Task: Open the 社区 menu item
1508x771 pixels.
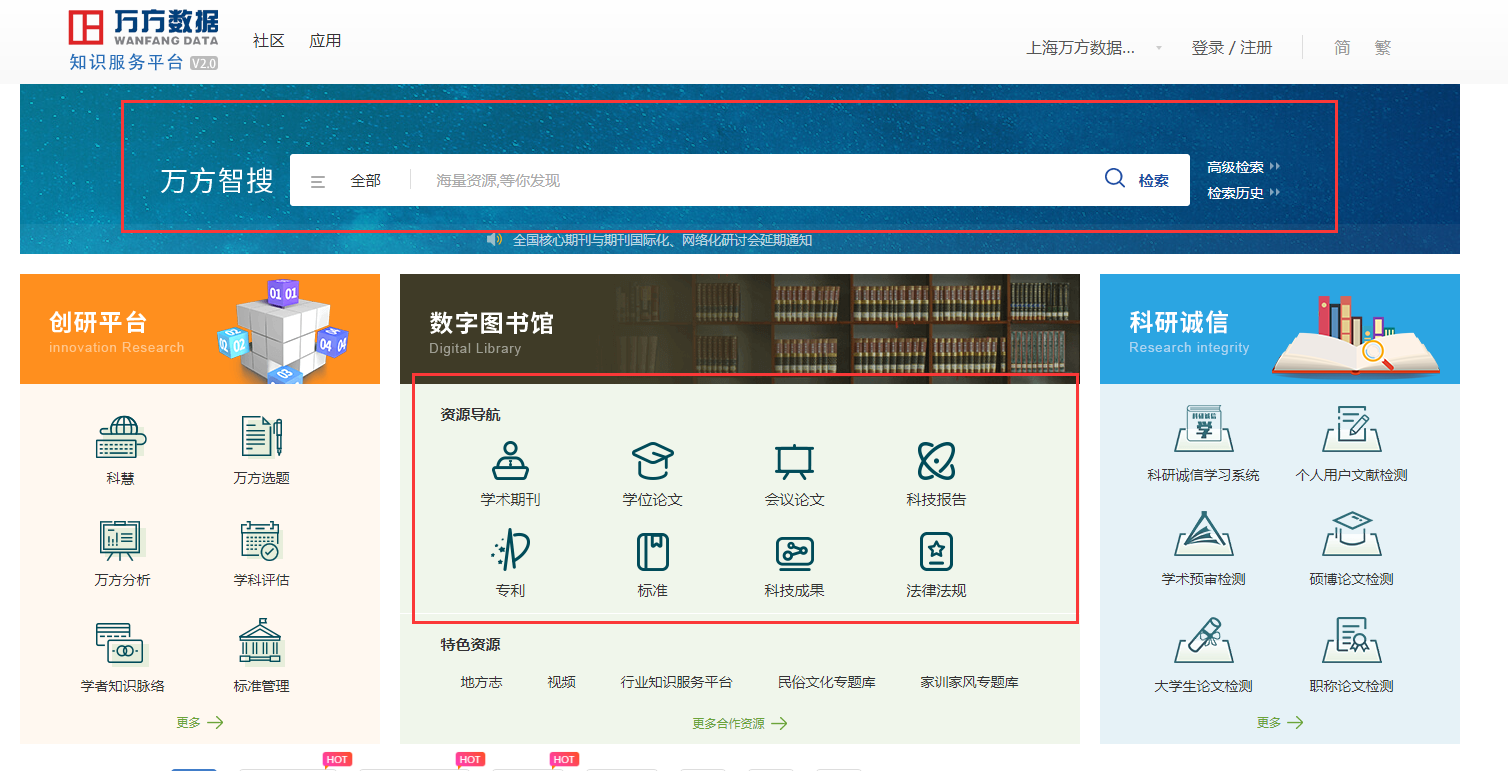Action: pyautogui.click(x=268, y=41)
